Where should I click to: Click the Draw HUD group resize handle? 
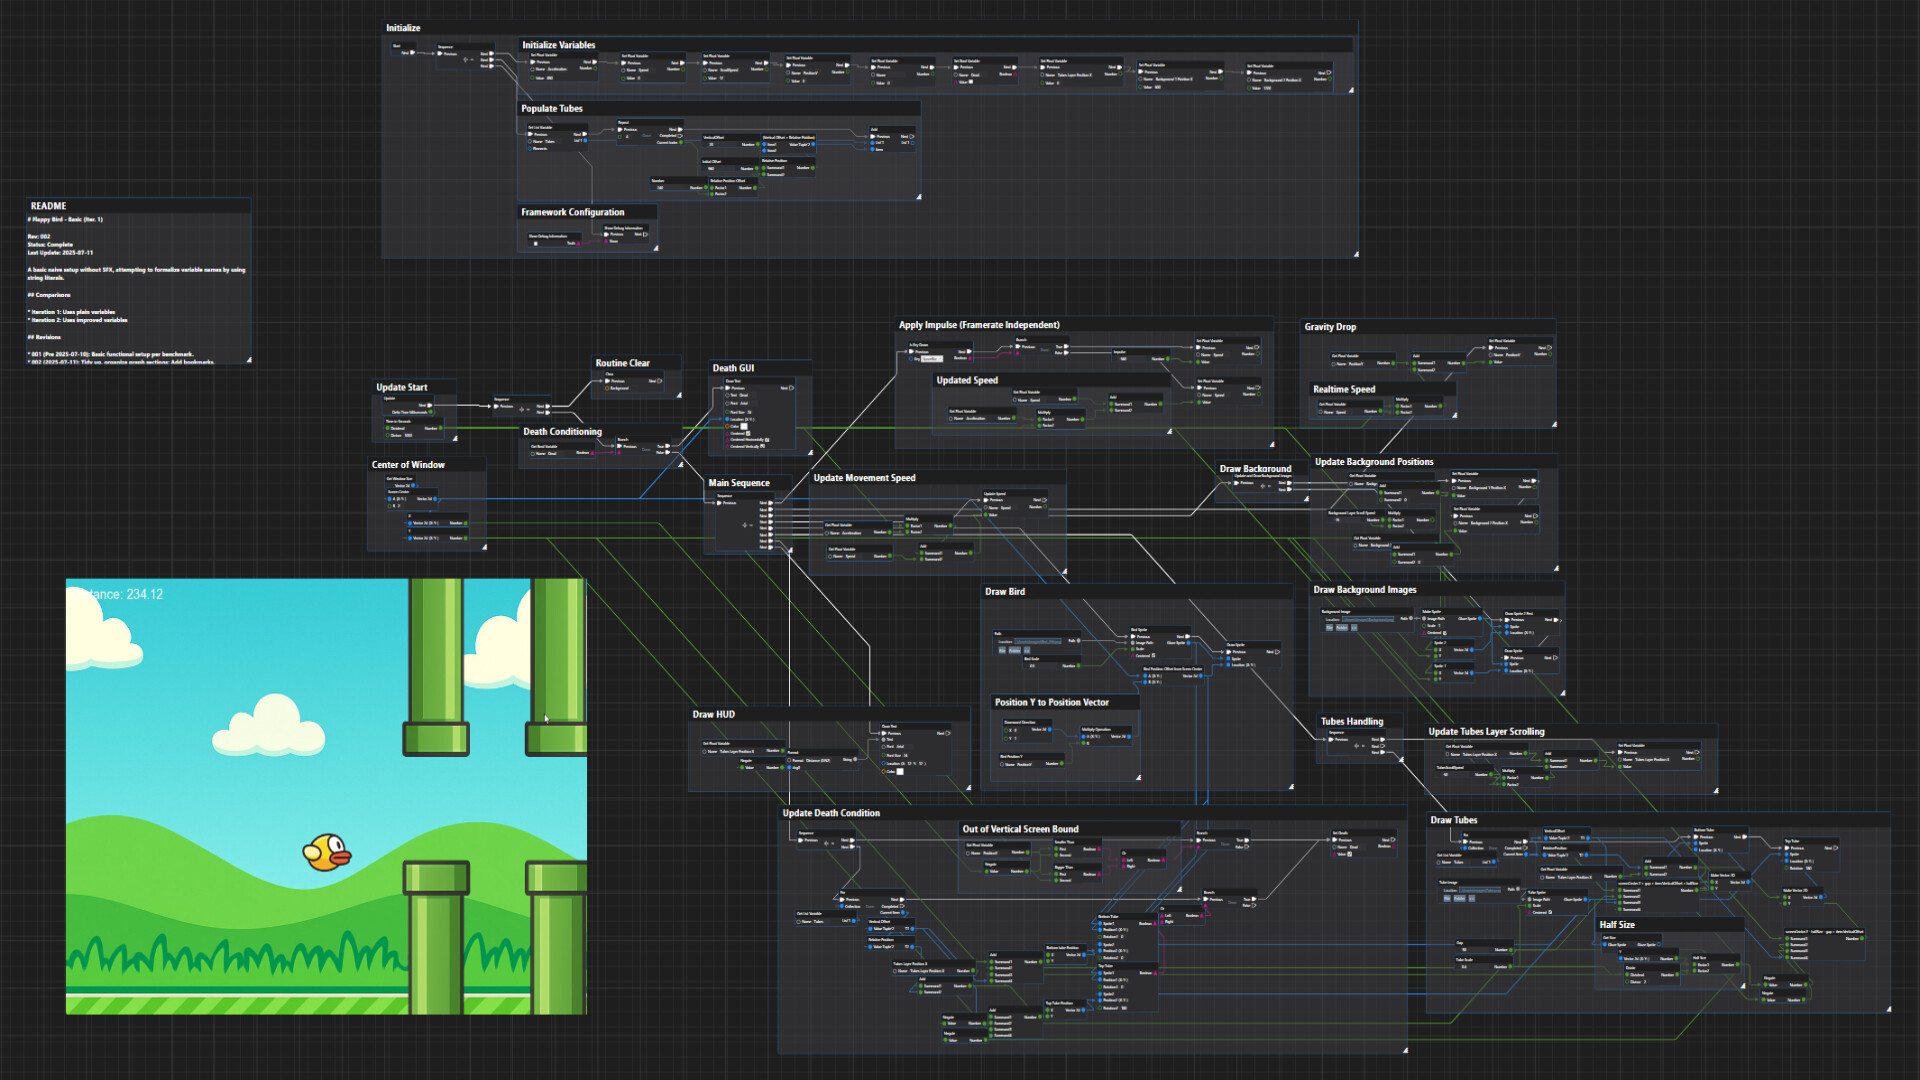coord(967,787)
